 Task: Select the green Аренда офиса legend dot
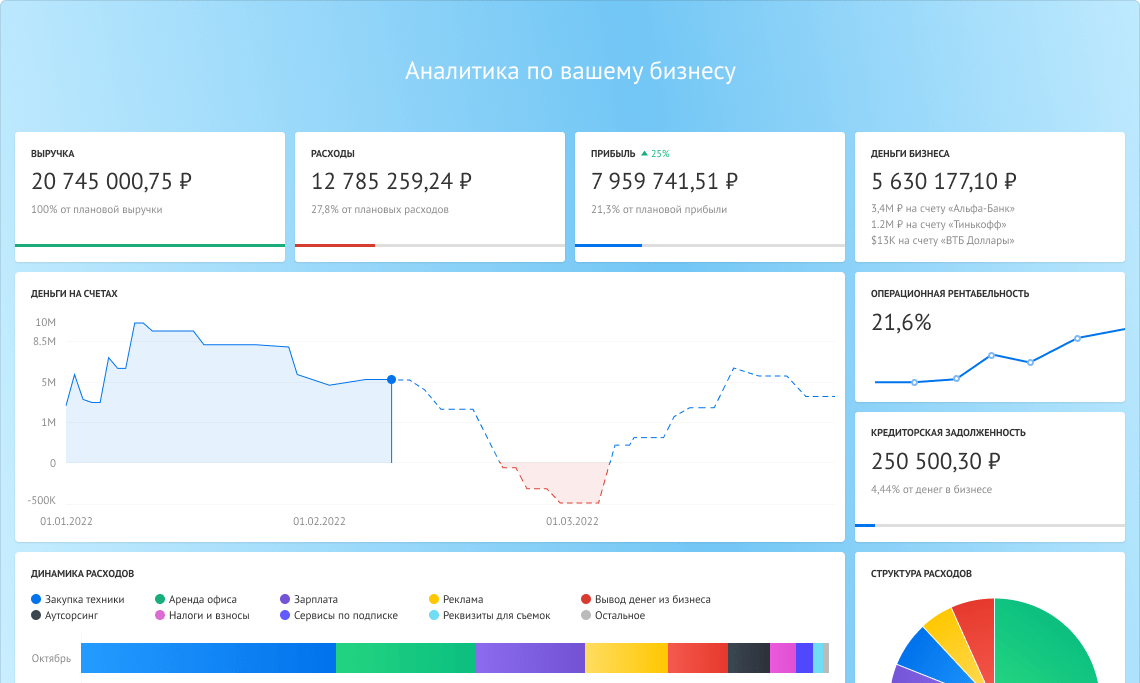[160, 599]
